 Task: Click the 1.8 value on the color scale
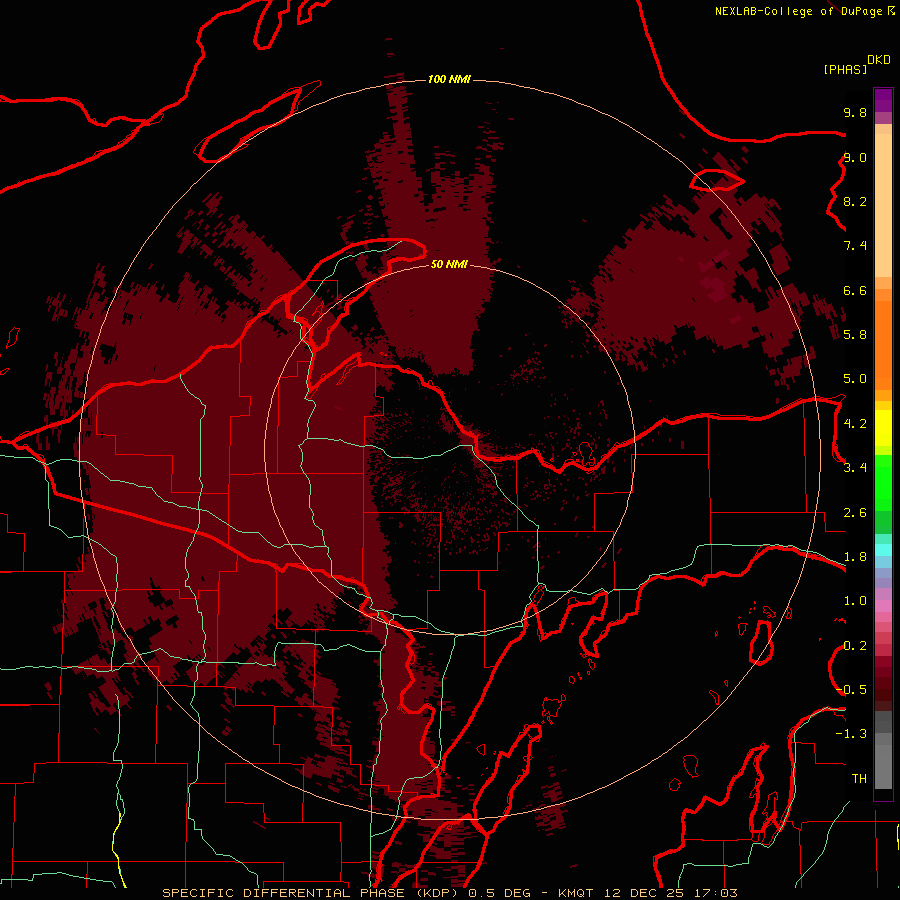click(855, 556)
